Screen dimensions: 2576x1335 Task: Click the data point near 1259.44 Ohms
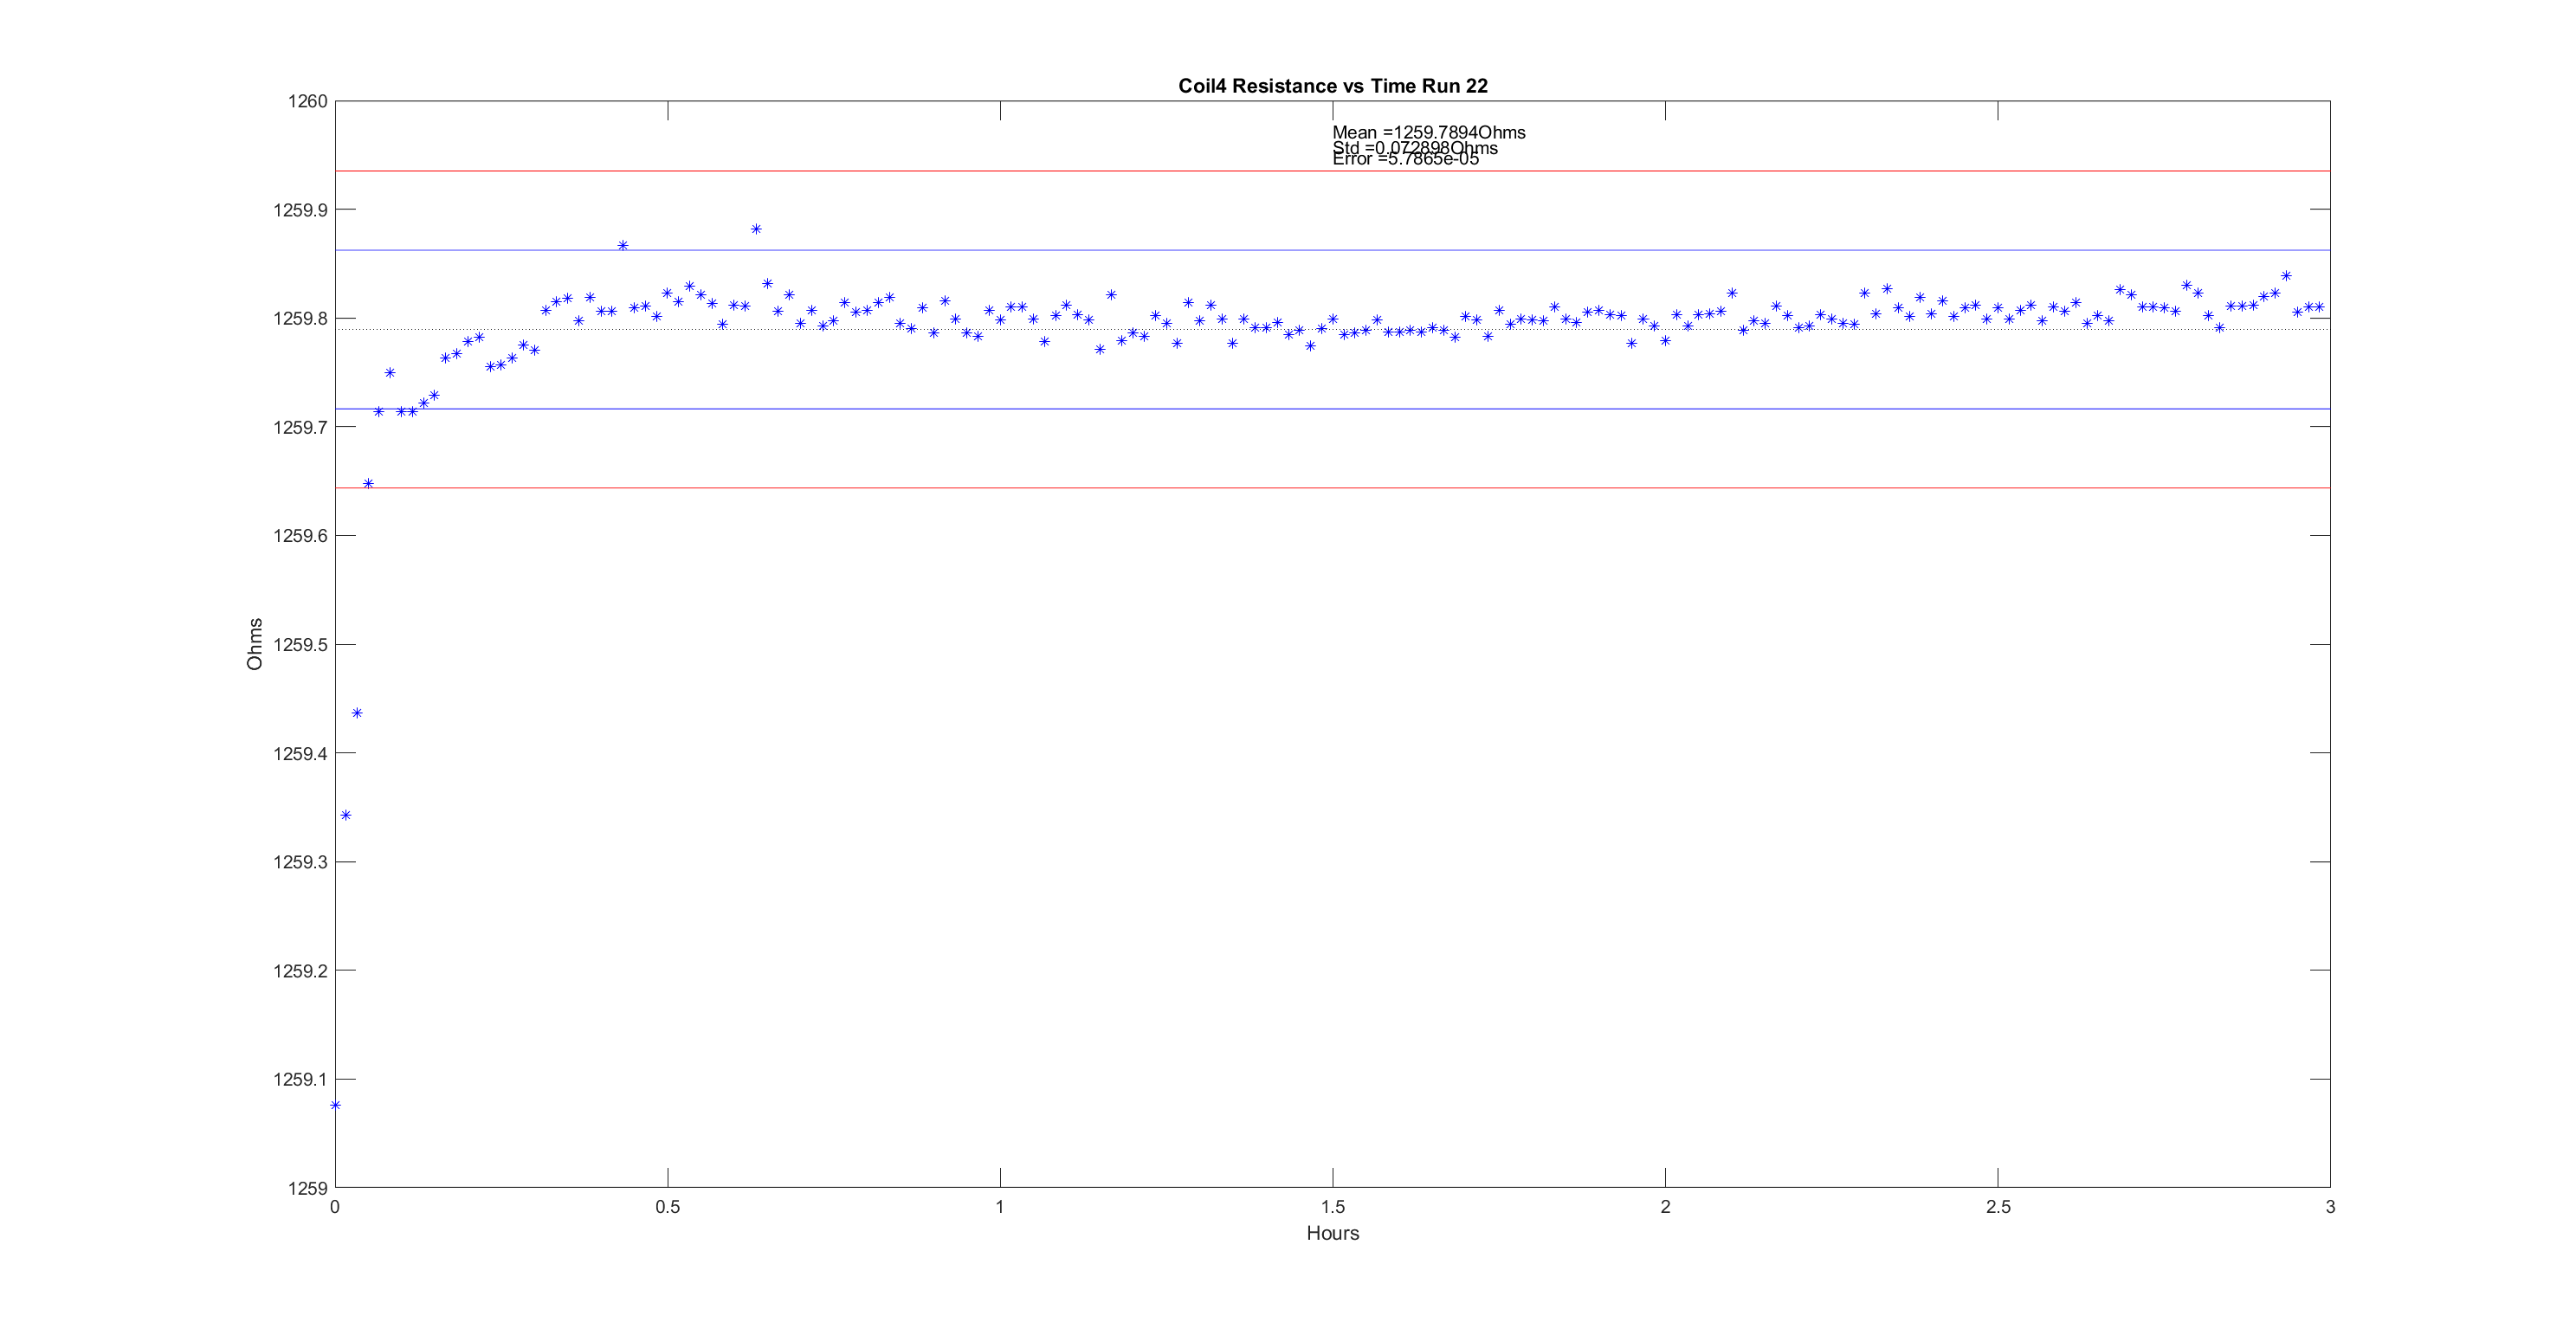click(357, 713)
